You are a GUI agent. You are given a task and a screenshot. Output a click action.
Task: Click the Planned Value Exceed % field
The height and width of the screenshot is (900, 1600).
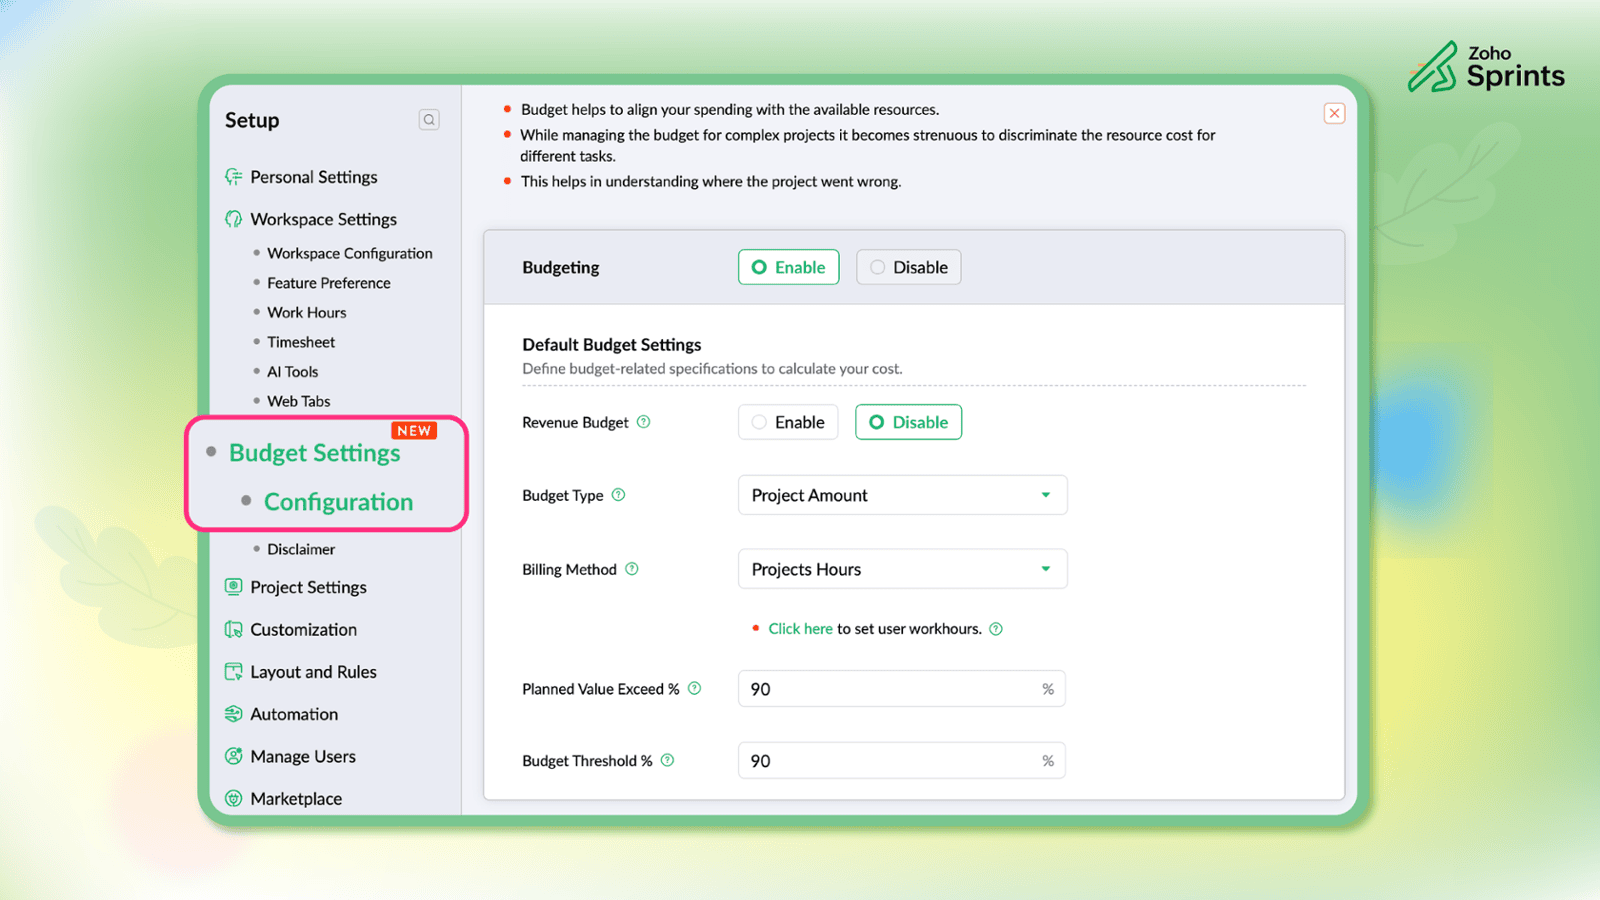point(890,689)
